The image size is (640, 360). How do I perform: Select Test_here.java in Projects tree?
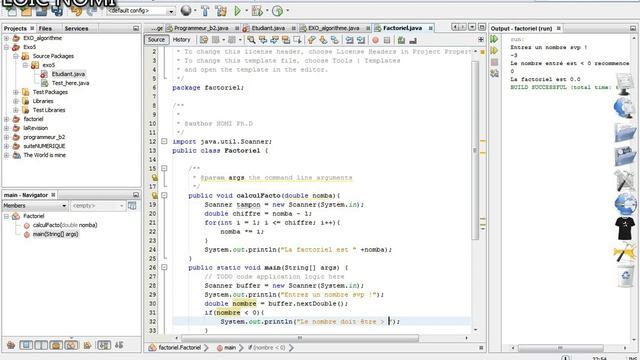coord(70,83)
